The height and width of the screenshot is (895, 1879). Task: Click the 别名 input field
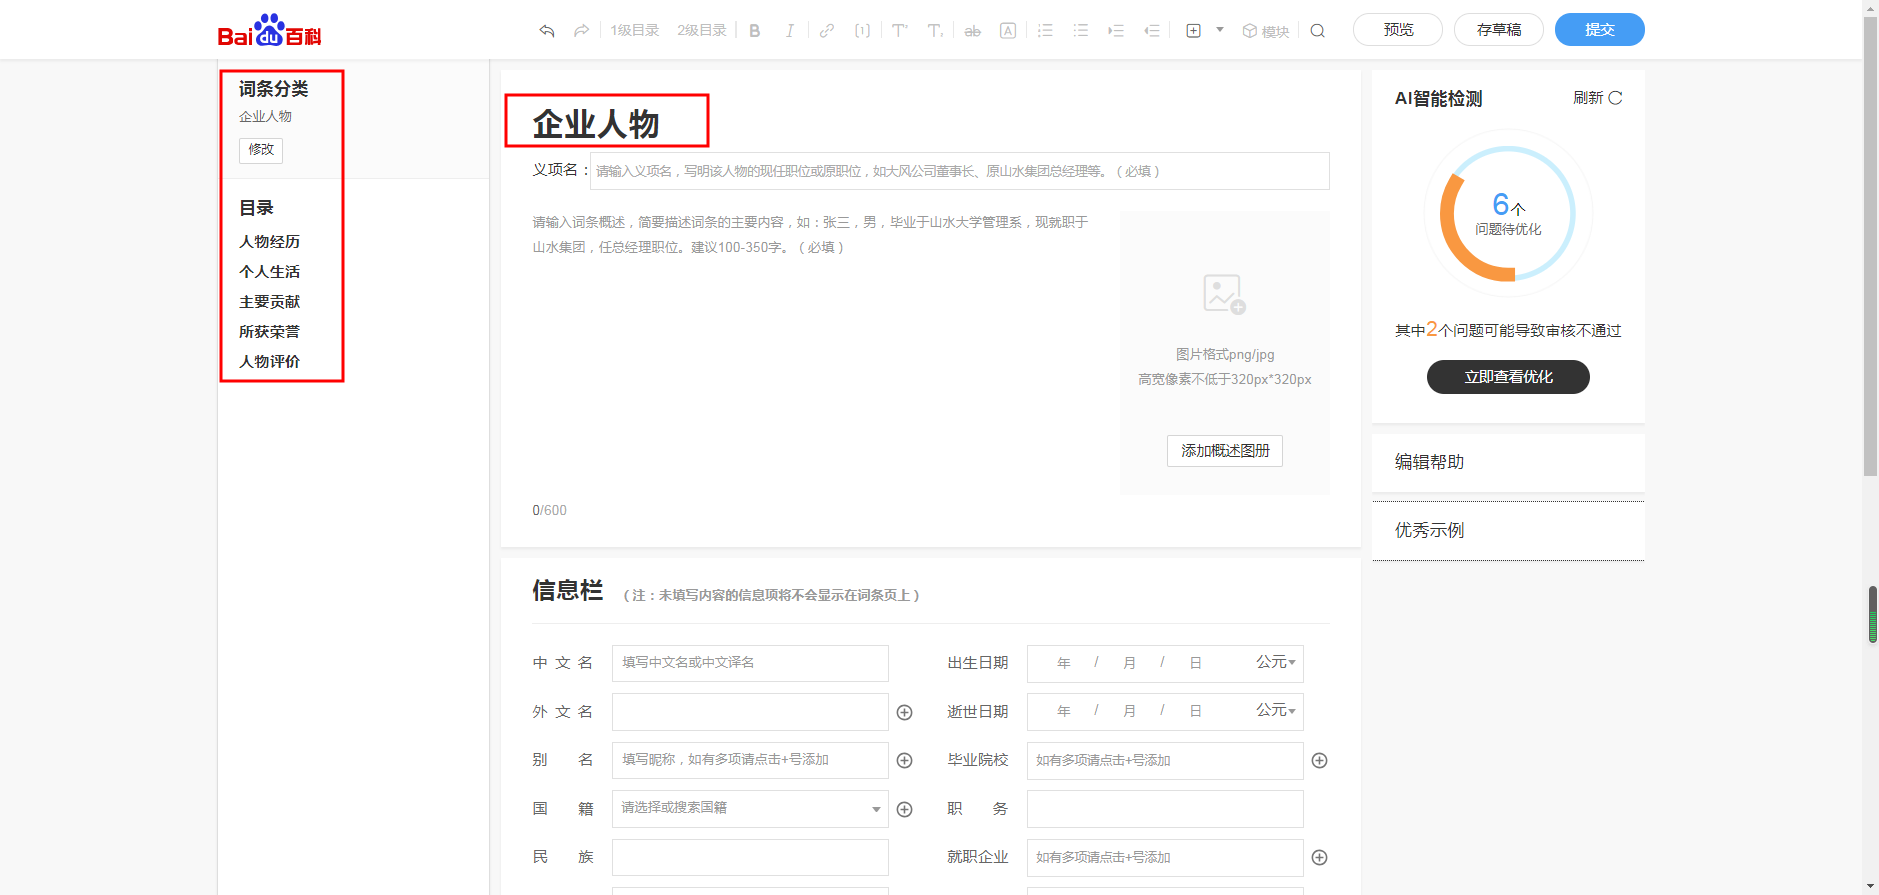click(750, 760)
